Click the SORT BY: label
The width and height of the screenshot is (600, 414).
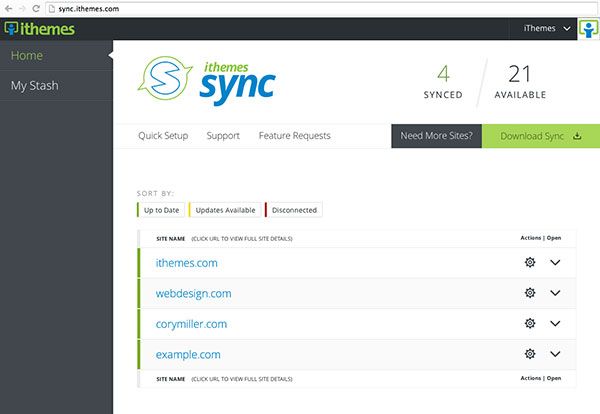tap(155, 194)
